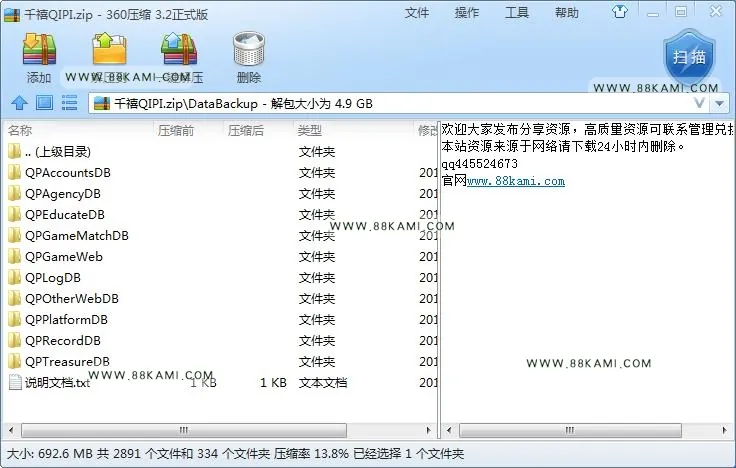Open the www.88kami.com link

(x=516, y=181)
